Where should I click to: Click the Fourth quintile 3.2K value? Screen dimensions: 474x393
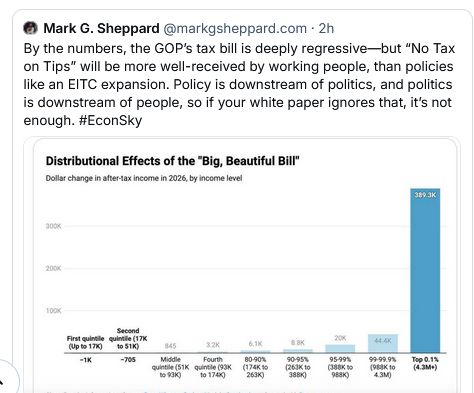(x=213, y=345)
